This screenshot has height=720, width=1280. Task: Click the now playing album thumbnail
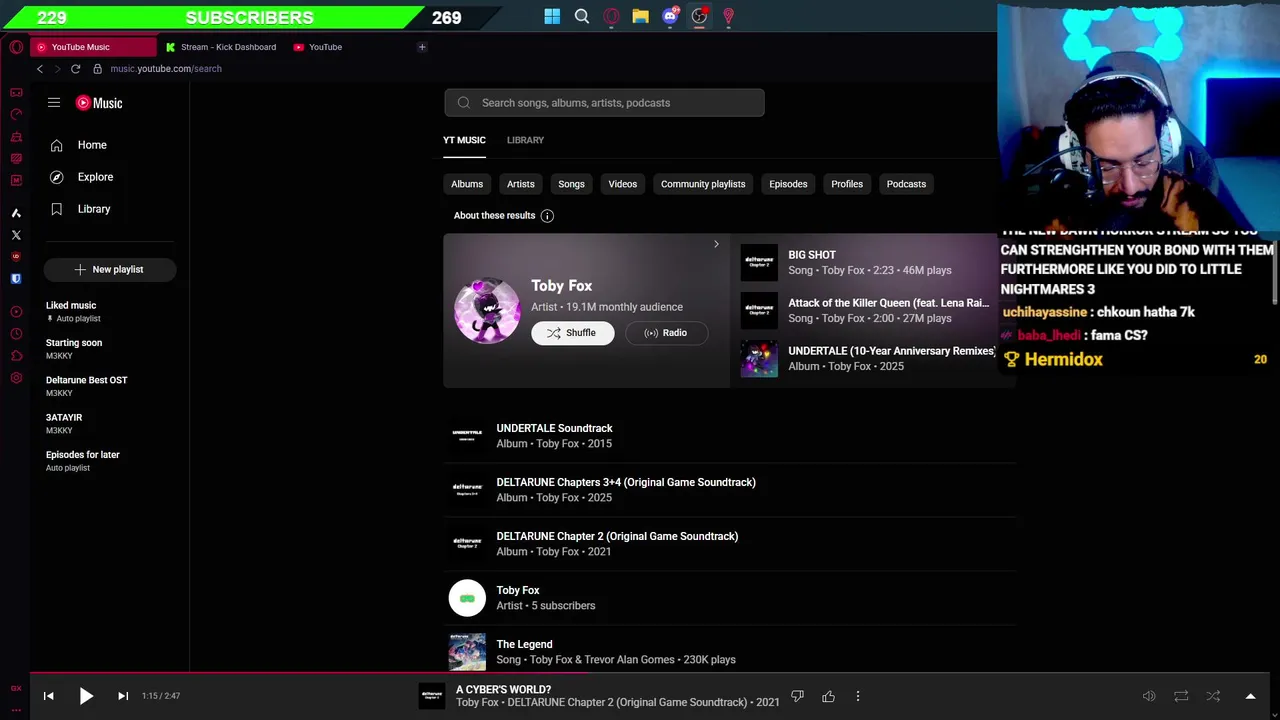(432, 696)
